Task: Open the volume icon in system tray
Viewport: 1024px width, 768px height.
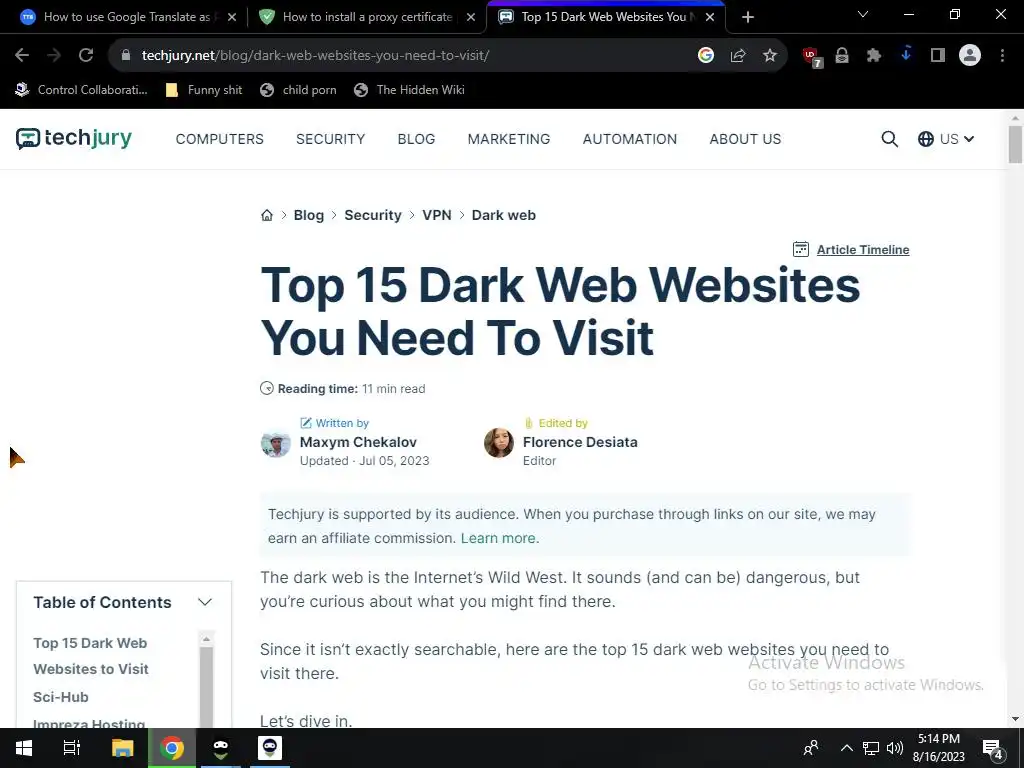Action: coord(895,748)
